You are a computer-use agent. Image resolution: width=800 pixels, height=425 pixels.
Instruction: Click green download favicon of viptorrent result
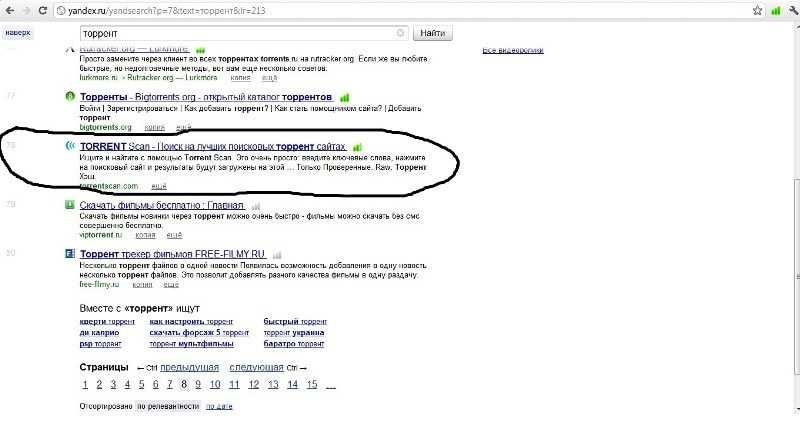click(69, 205)
